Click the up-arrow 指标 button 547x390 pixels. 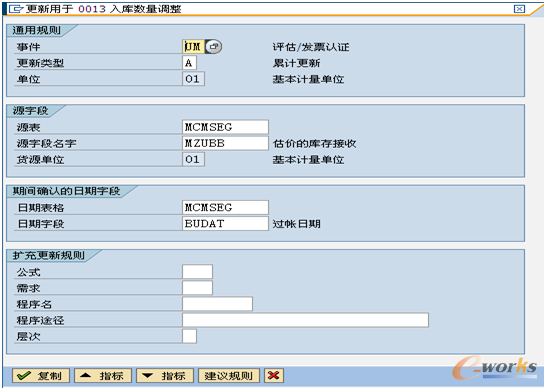tap(103, 376)
